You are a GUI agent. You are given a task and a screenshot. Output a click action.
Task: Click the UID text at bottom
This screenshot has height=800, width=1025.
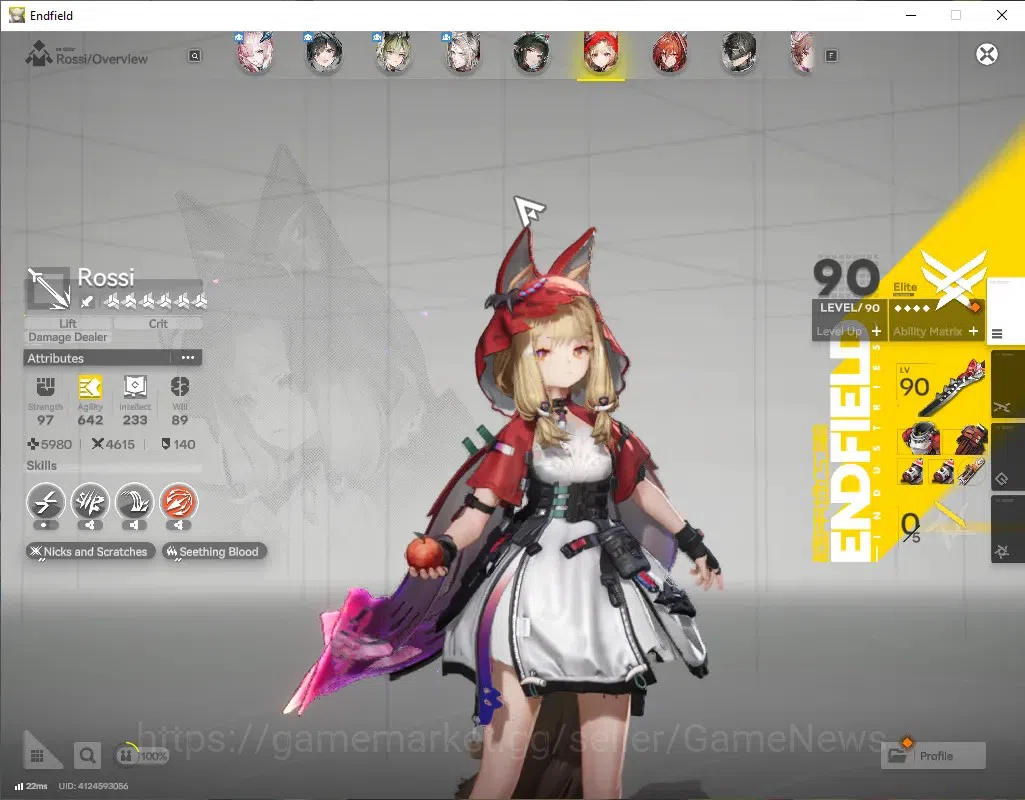click(x=93, y=786)
